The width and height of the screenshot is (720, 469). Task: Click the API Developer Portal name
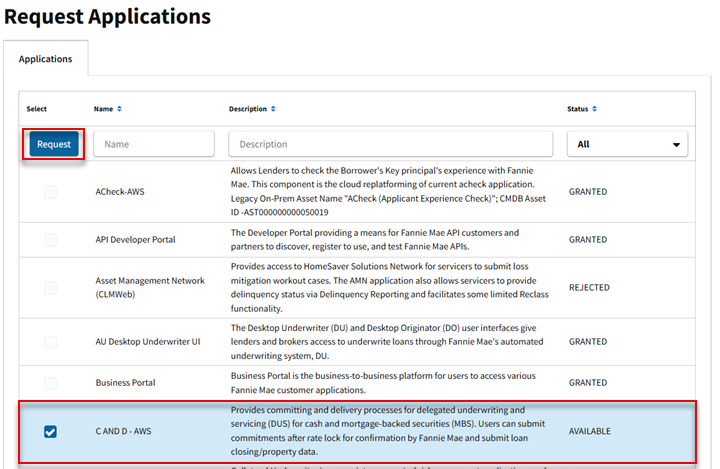click(138, 240)
